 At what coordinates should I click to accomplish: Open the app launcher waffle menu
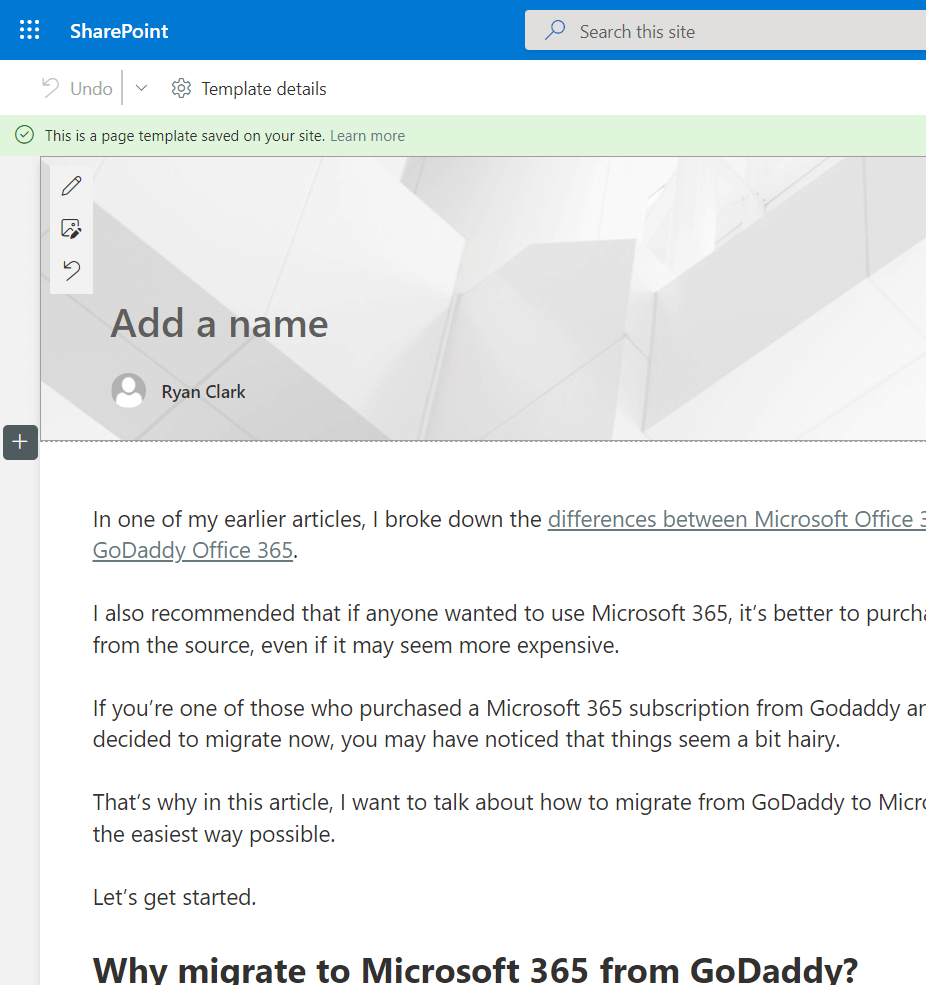pos(30,30)
